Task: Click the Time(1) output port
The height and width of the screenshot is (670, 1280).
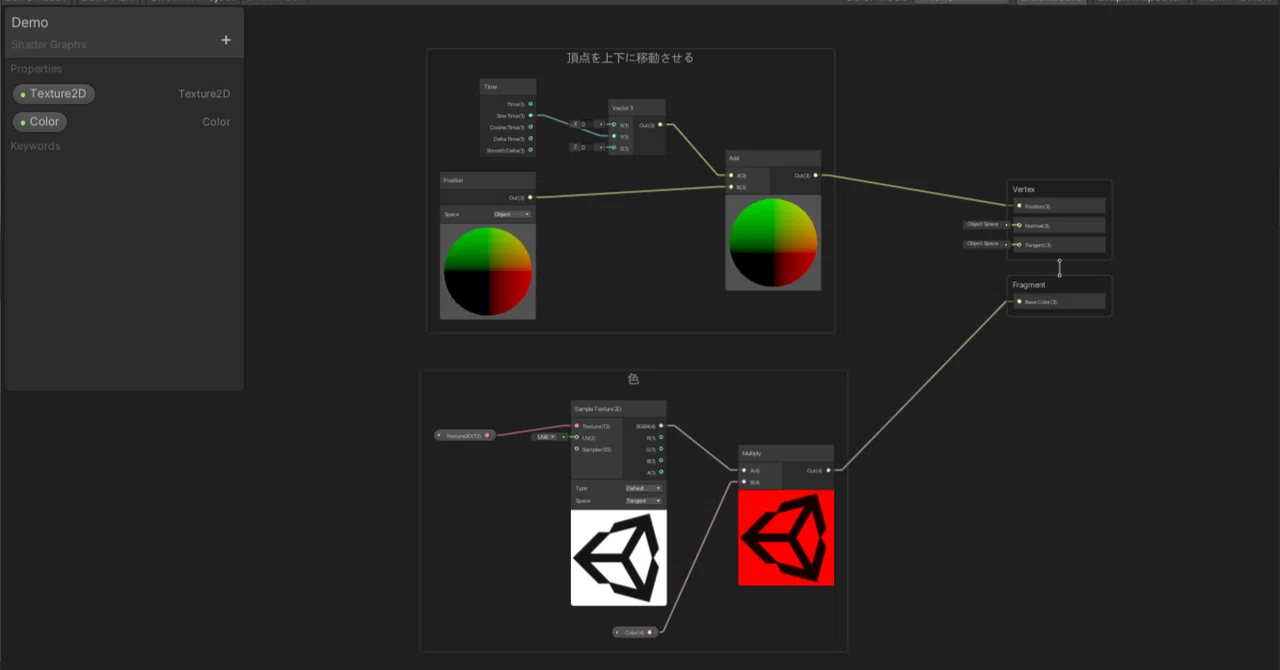Action: 530,104
